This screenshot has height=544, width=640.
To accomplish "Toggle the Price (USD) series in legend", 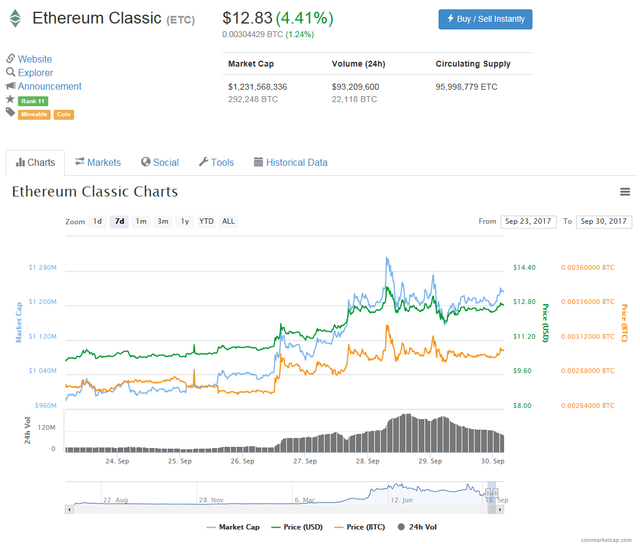I will [x=297, y=527].
